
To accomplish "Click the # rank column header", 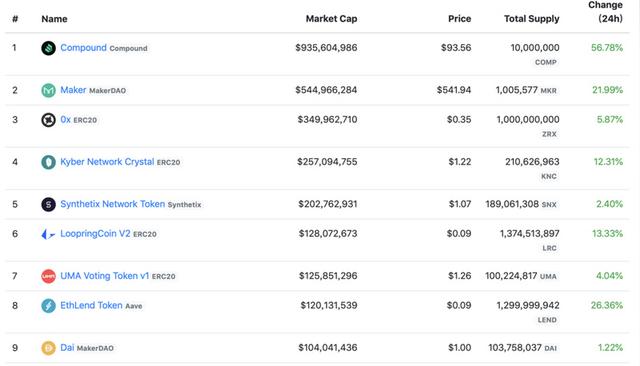I will tap(15, 19).
